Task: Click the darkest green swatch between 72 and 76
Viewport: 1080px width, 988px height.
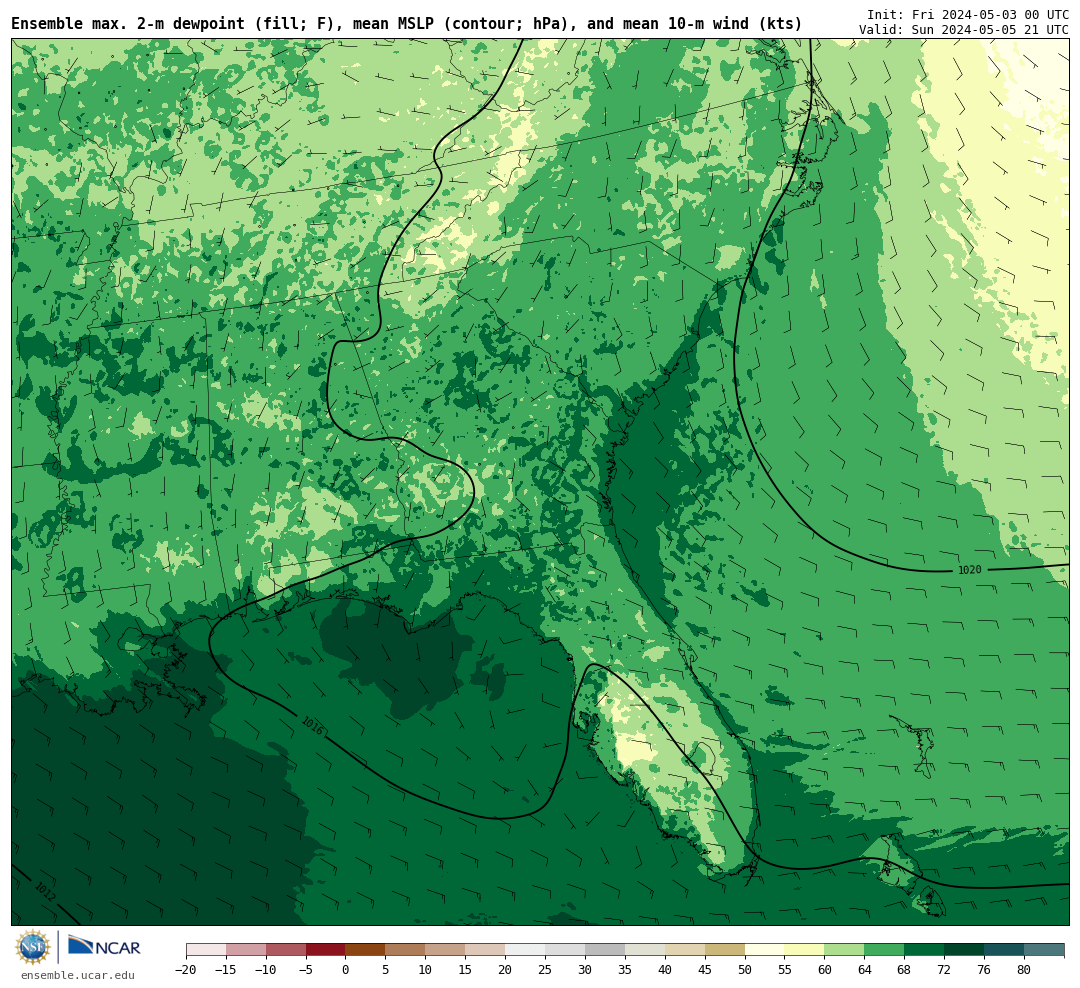Action: 965,950
